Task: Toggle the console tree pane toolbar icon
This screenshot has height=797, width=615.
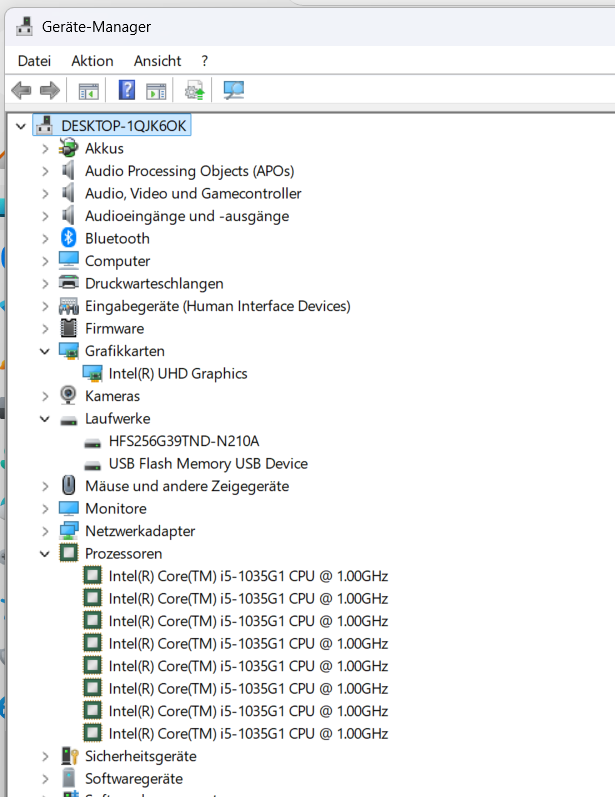Action: pos(88,91)
